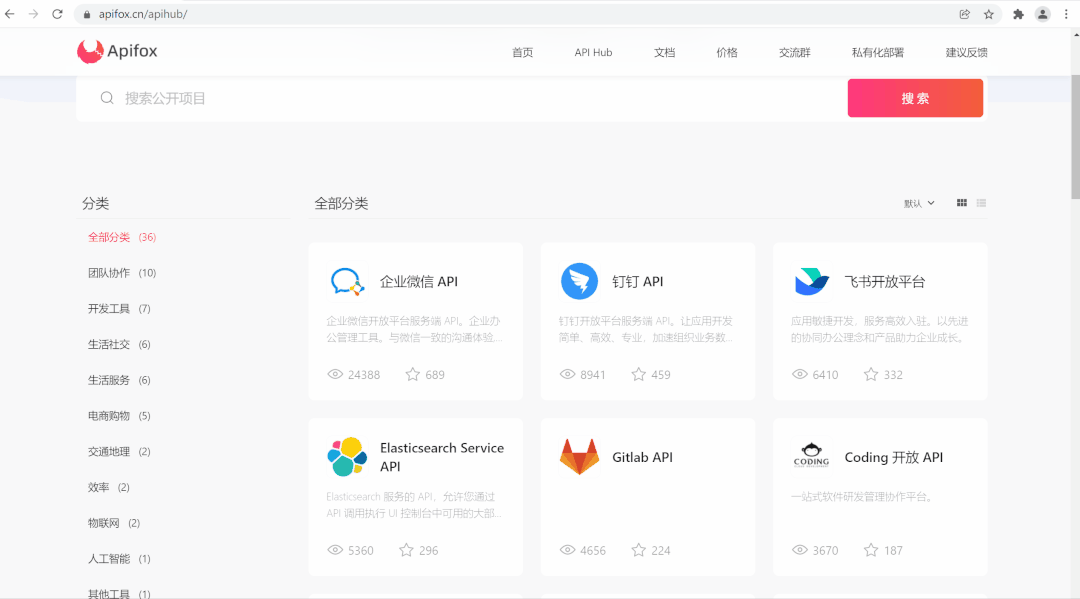This screenshot has height=599, width=1080.
Task: Click eye views icon on Gitlab card
Action: tap(567, 550)
